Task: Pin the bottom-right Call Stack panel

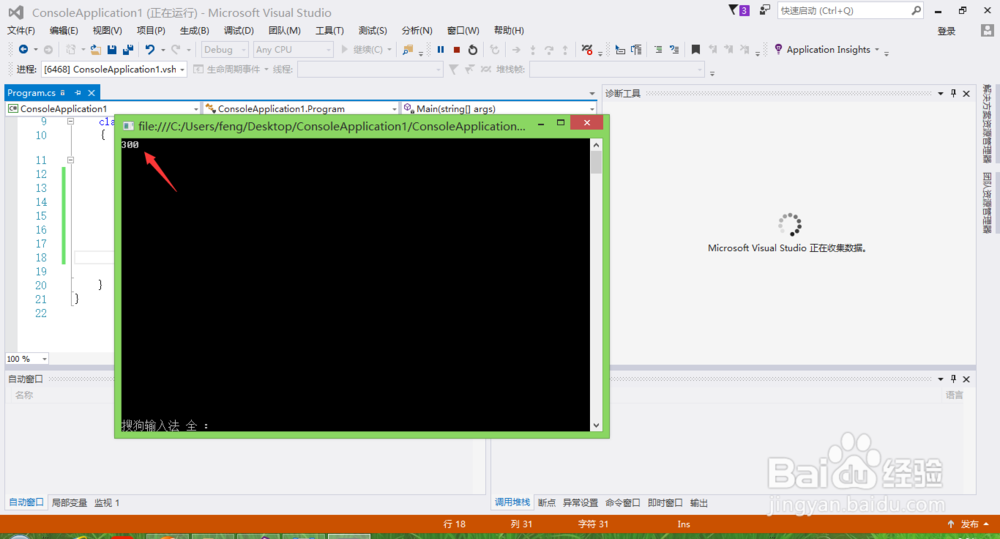Action: click(953, 379)
